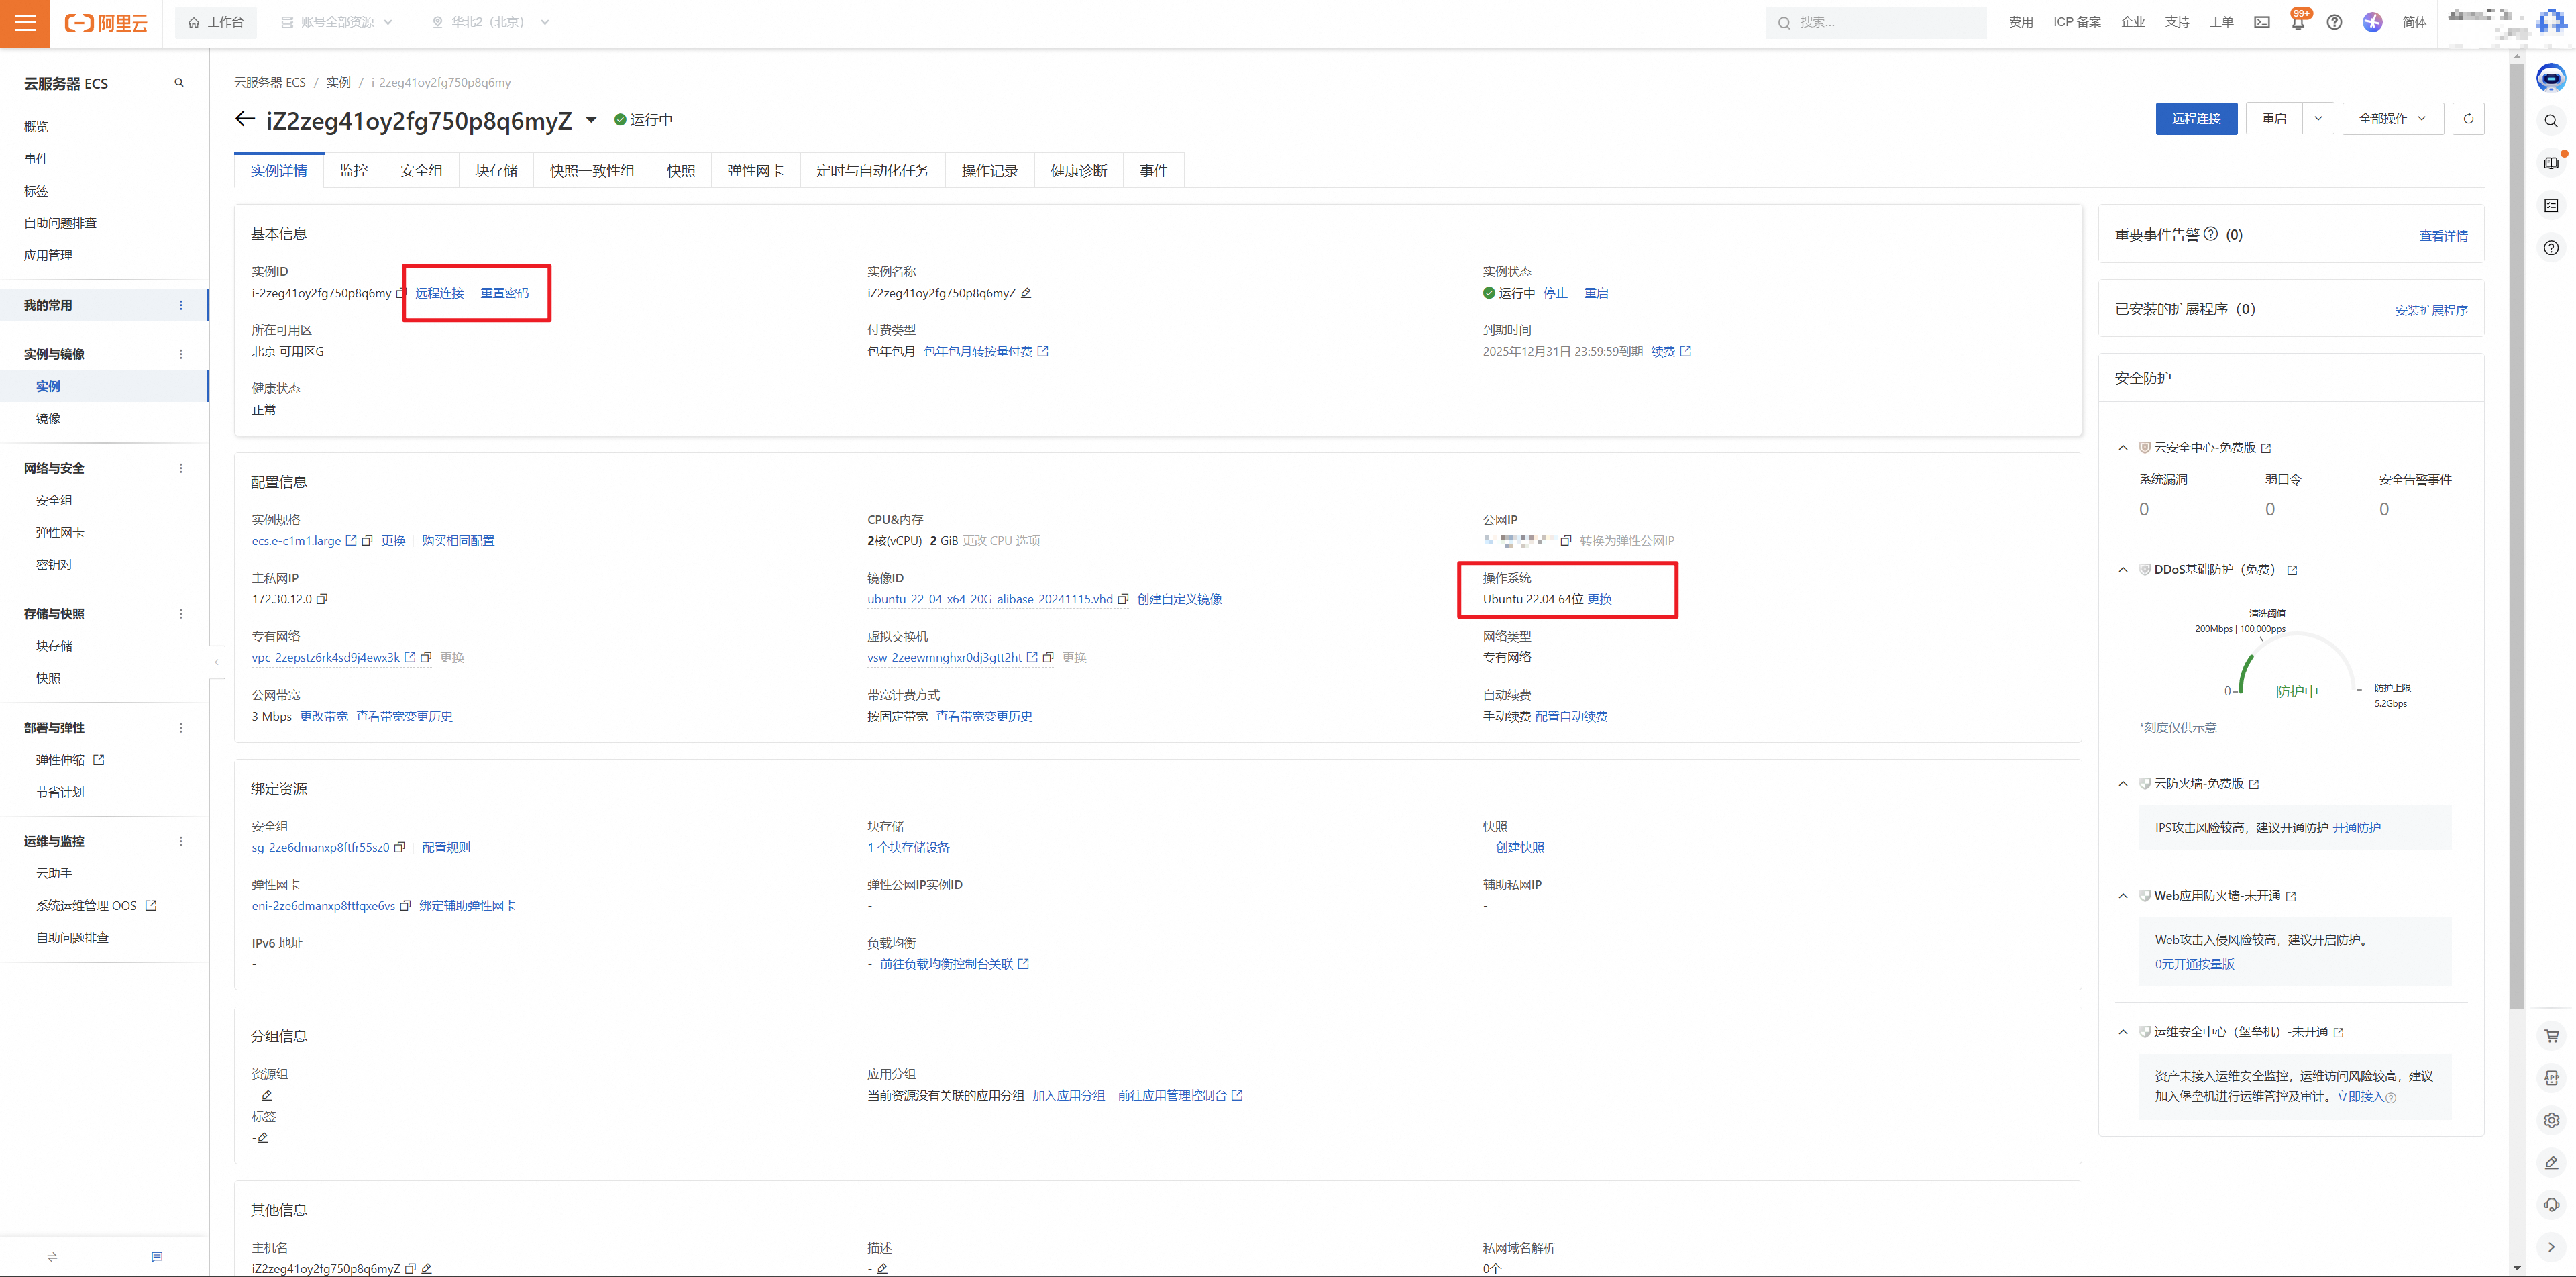Open the notifications bell icon
2576x1277 pixels.
(x=2298, y=22)
